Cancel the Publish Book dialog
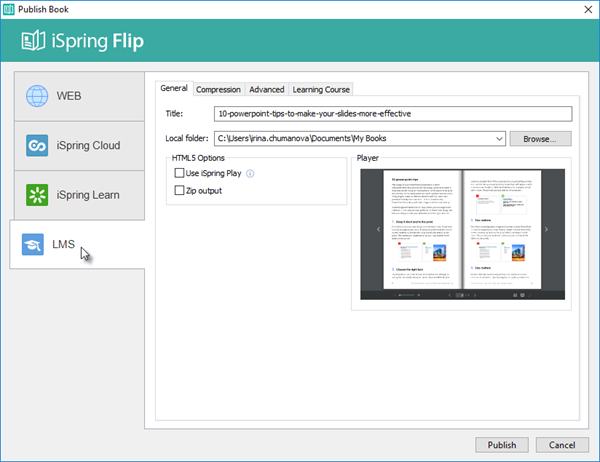Viewport: 600px width, 462px height. pos(562,445)
